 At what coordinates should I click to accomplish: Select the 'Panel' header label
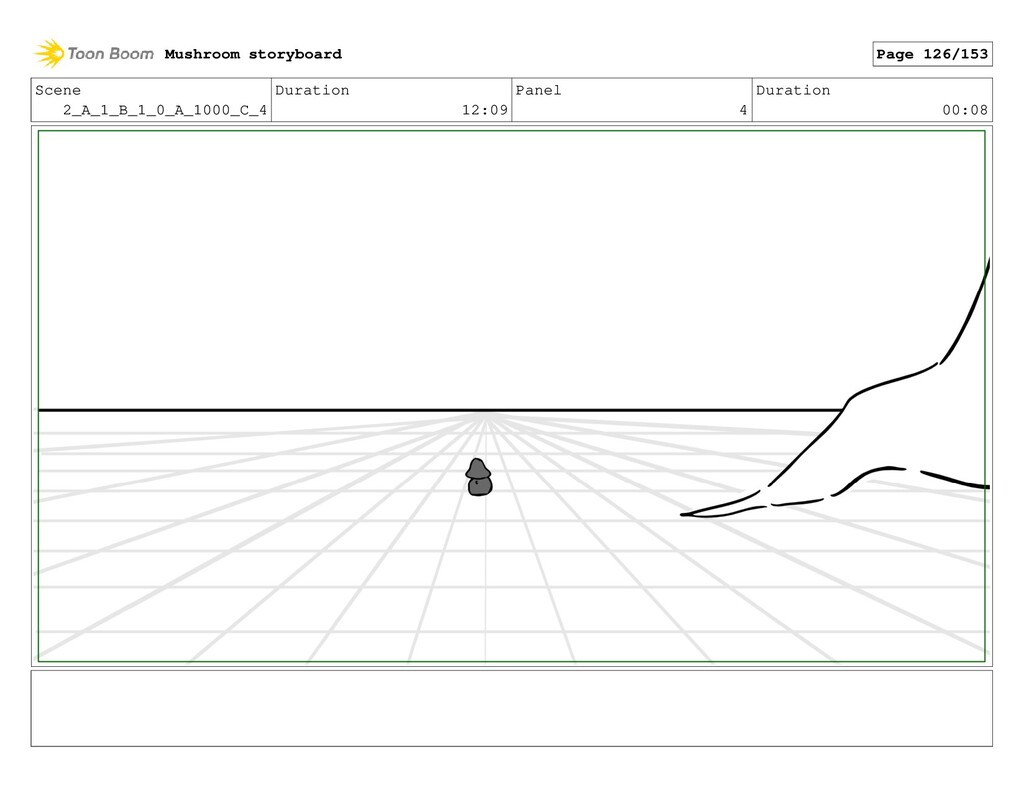click(538, 90)
